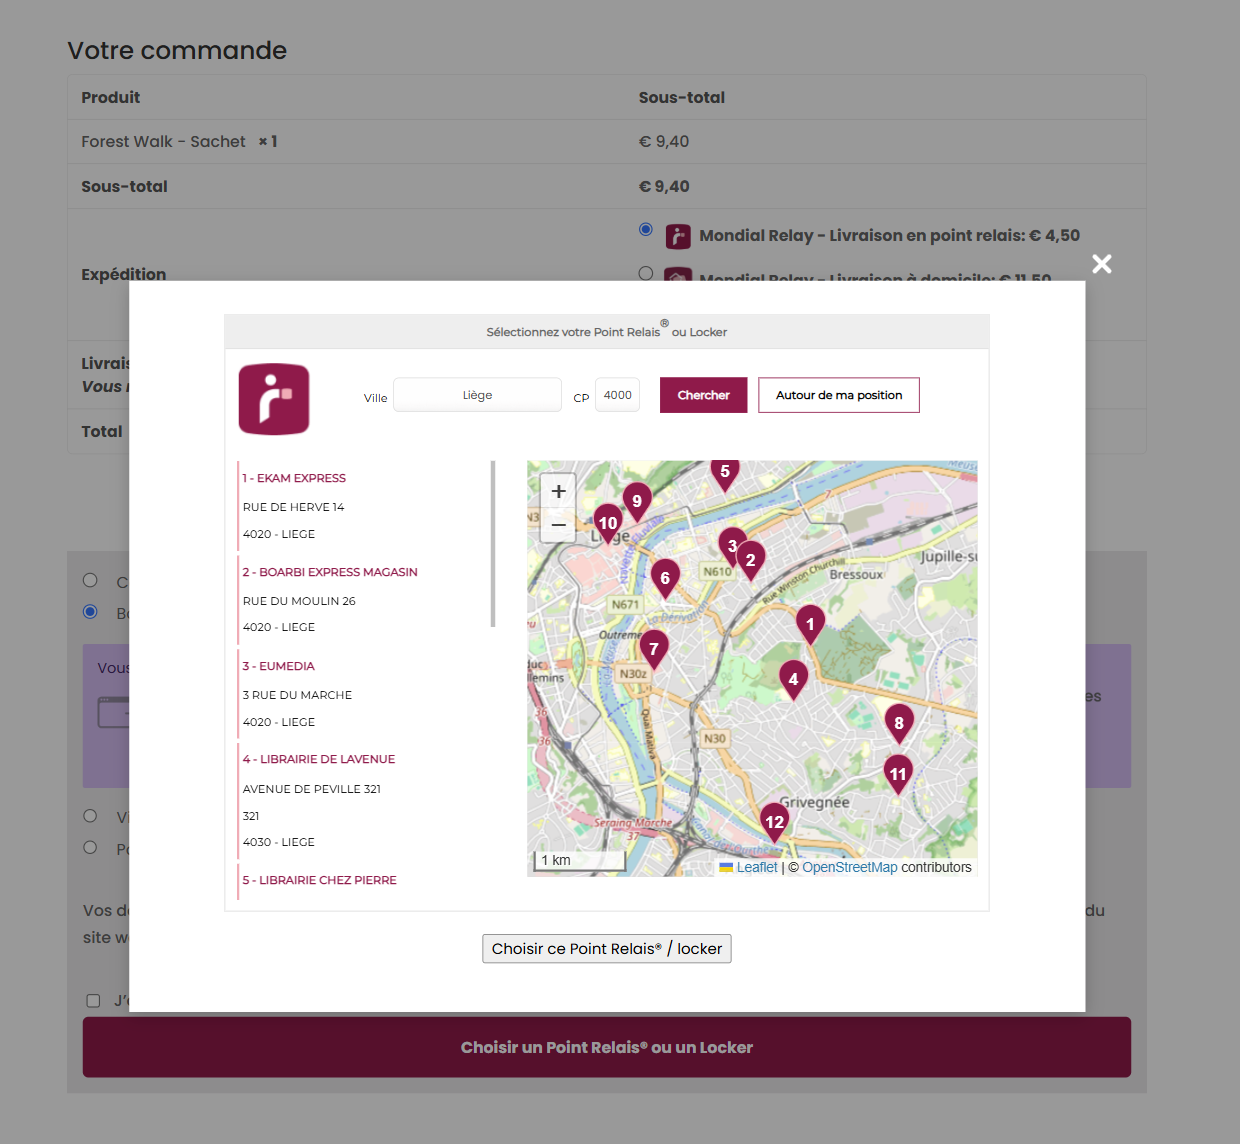Click the CP postal code field 4000
This screenshot has height=1144, width=1240.
[x=617, y=395]
